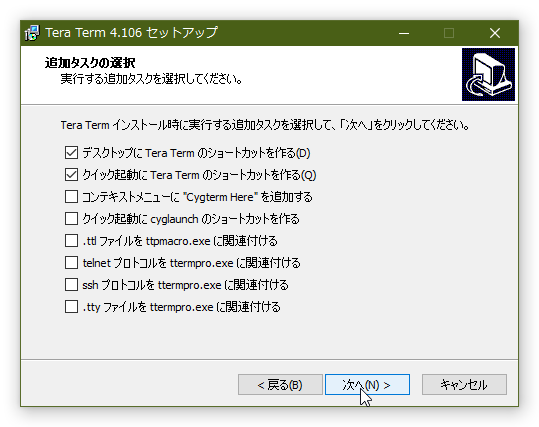Screen dimensions: 539x427
Task: Proceed with the 次へ(N) button
Action: coord(367,385)
